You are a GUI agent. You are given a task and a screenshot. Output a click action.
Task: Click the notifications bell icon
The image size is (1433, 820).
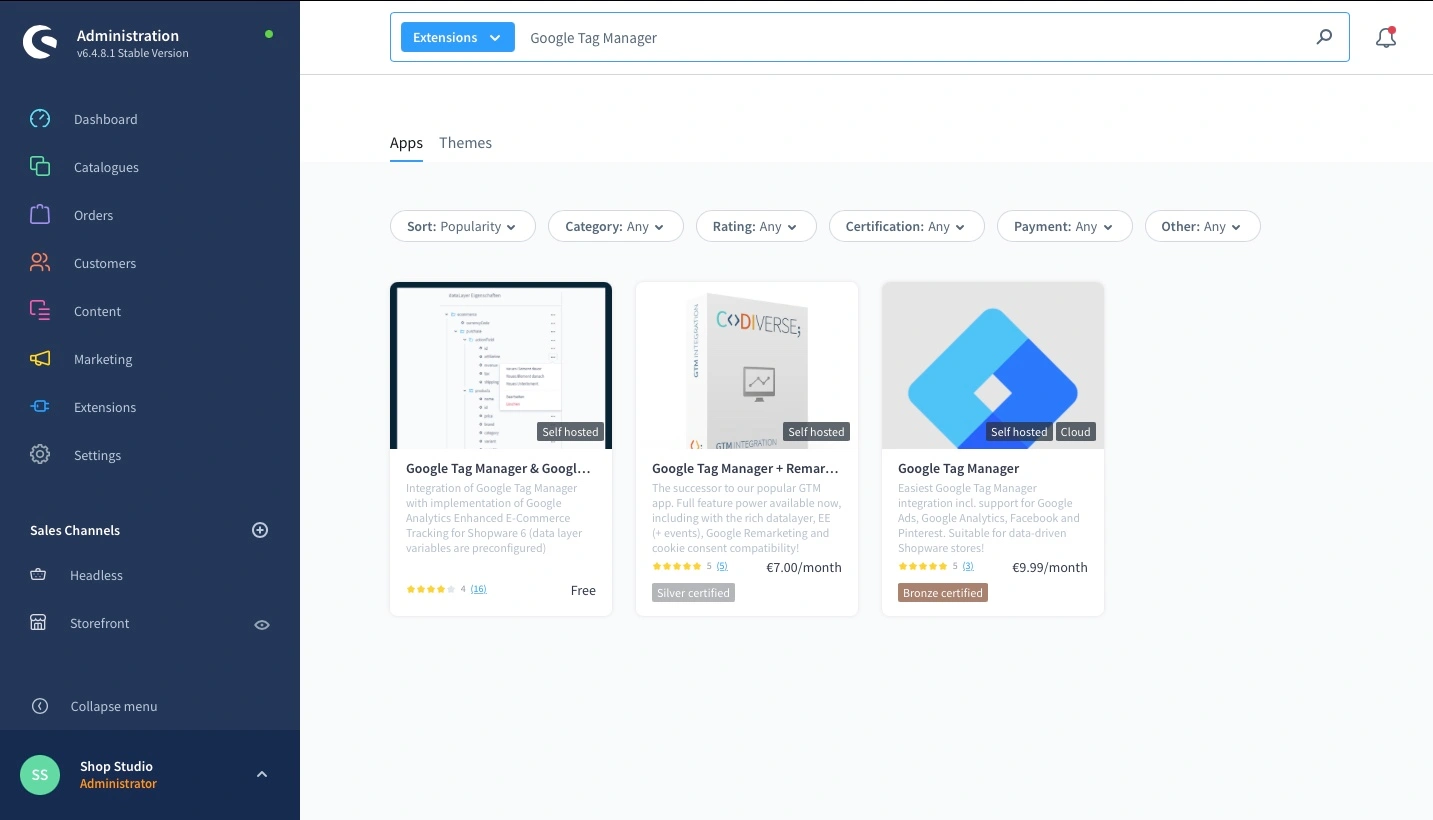(x=1385, y=38)
